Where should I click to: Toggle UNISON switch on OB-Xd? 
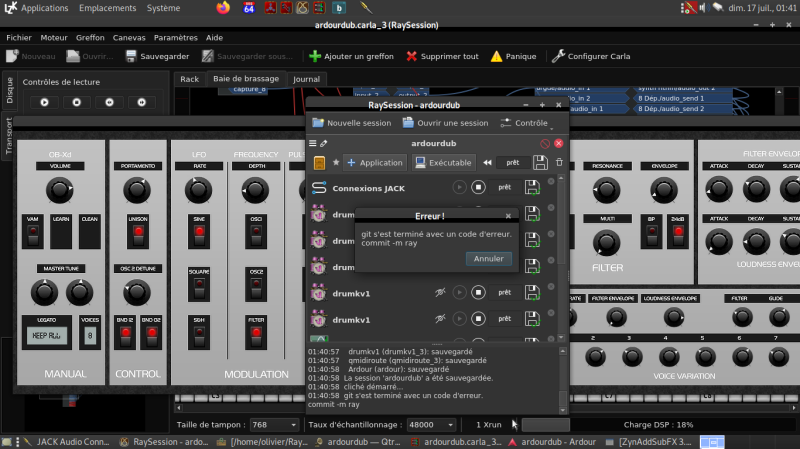point(138,236)
